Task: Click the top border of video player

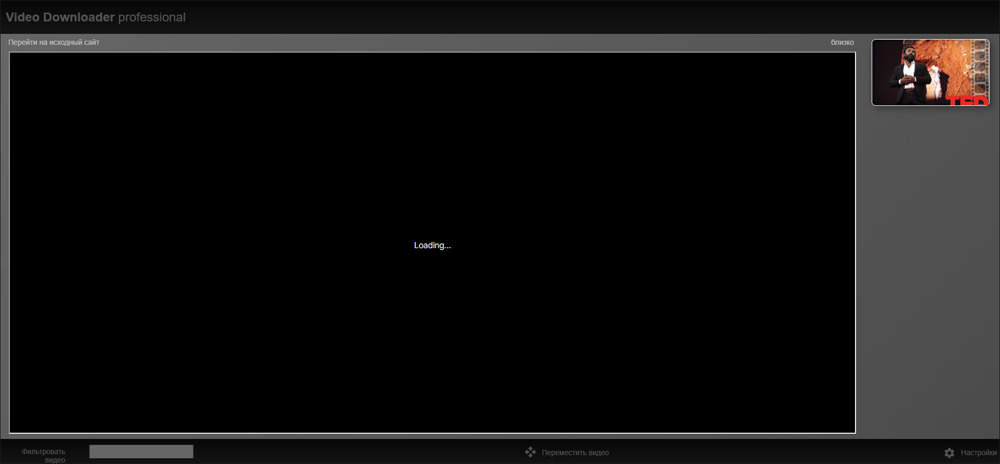Action: (x=432, y=52)
